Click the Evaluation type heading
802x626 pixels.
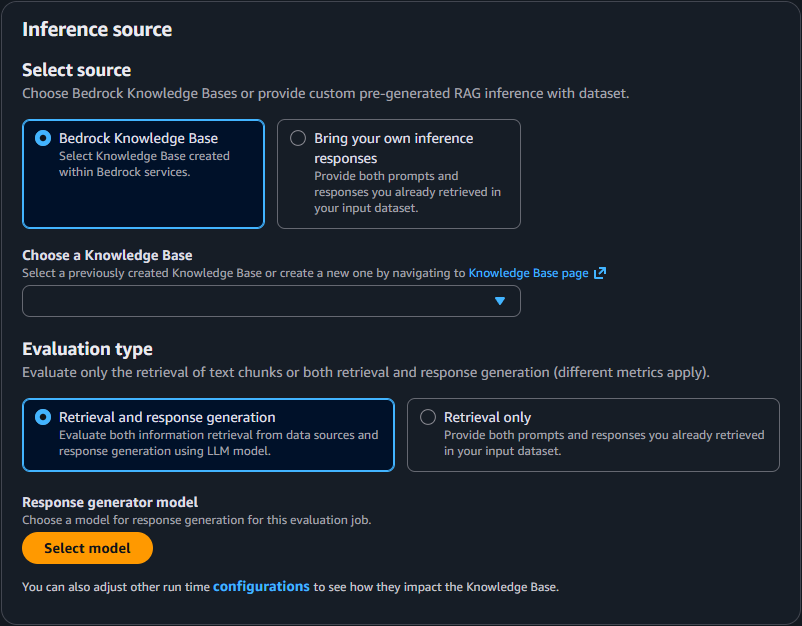[x=87, y=349]
